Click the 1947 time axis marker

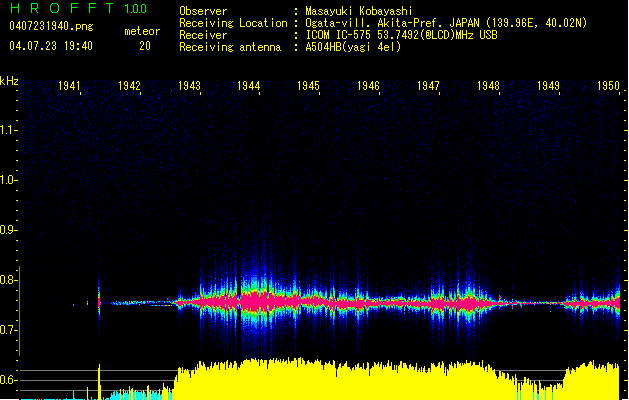pyautogui.click(x=428, y=86)
